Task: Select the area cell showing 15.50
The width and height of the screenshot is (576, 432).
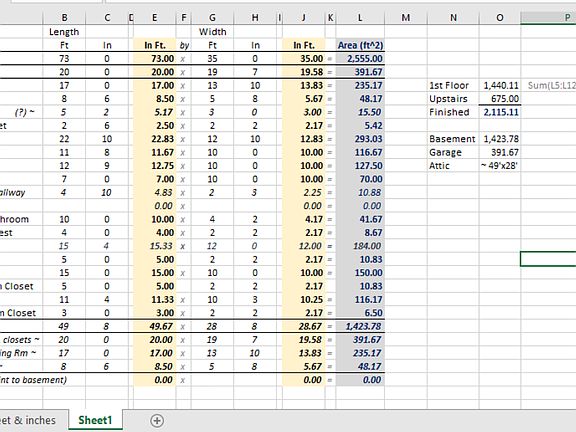Action: coord(360,112)
